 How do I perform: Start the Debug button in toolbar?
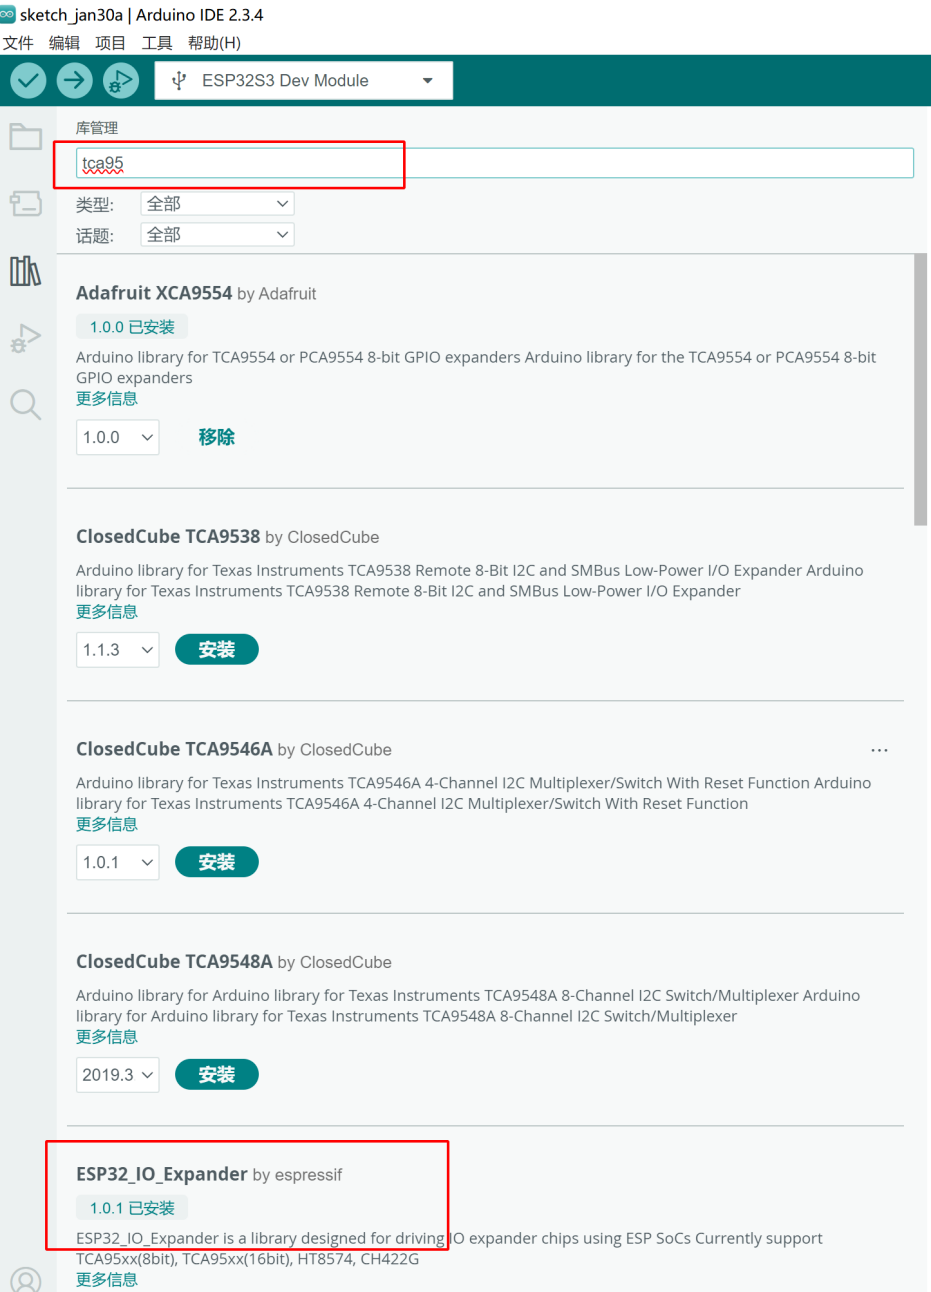coord(120,80)
